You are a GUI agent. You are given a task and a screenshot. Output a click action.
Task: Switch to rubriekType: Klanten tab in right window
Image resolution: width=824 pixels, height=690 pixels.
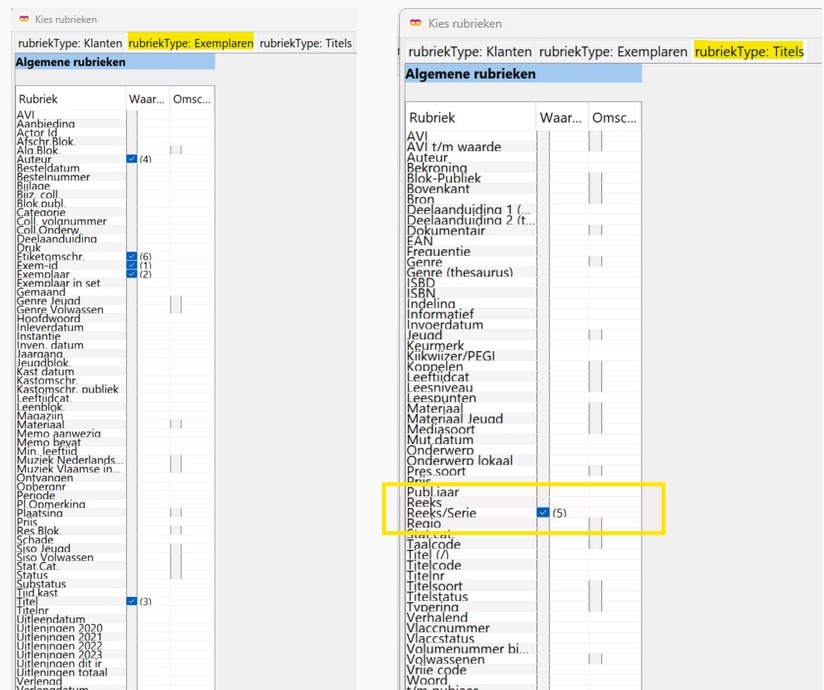pyautogui.click(x=468, y=52)
